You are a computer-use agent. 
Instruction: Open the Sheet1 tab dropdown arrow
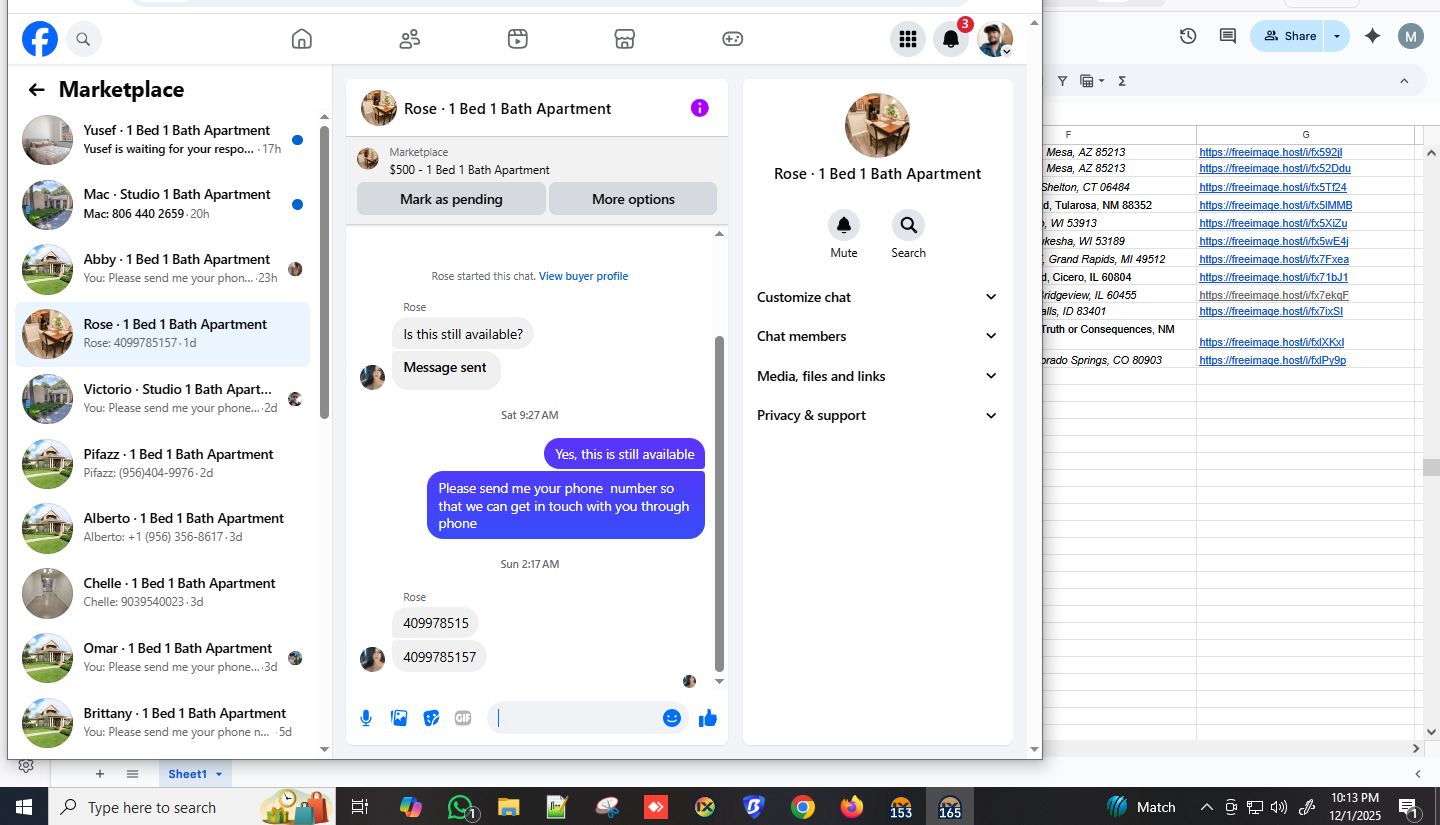point(219,774)
